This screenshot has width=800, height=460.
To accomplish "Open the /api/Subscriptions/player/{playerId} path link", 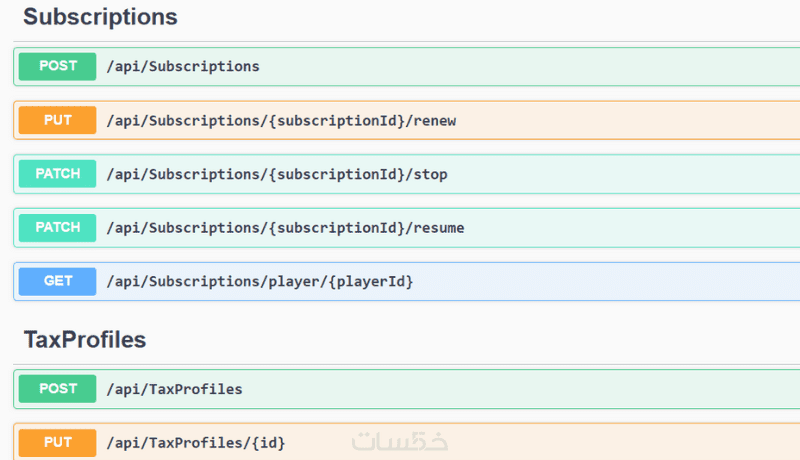I will tap(260, 282).
